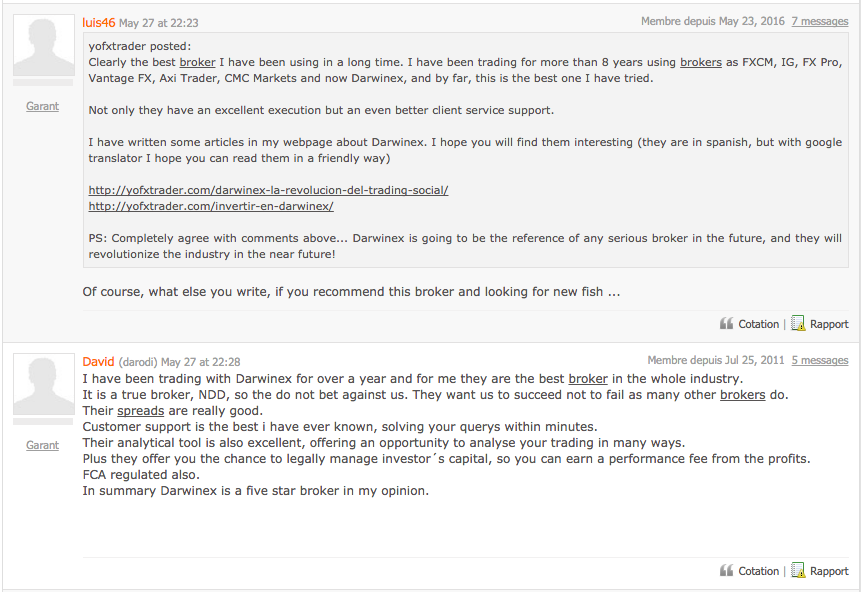861x592 pixels.
Task: Click the Rapport report icon on David's post
Action: pos(798,570)
